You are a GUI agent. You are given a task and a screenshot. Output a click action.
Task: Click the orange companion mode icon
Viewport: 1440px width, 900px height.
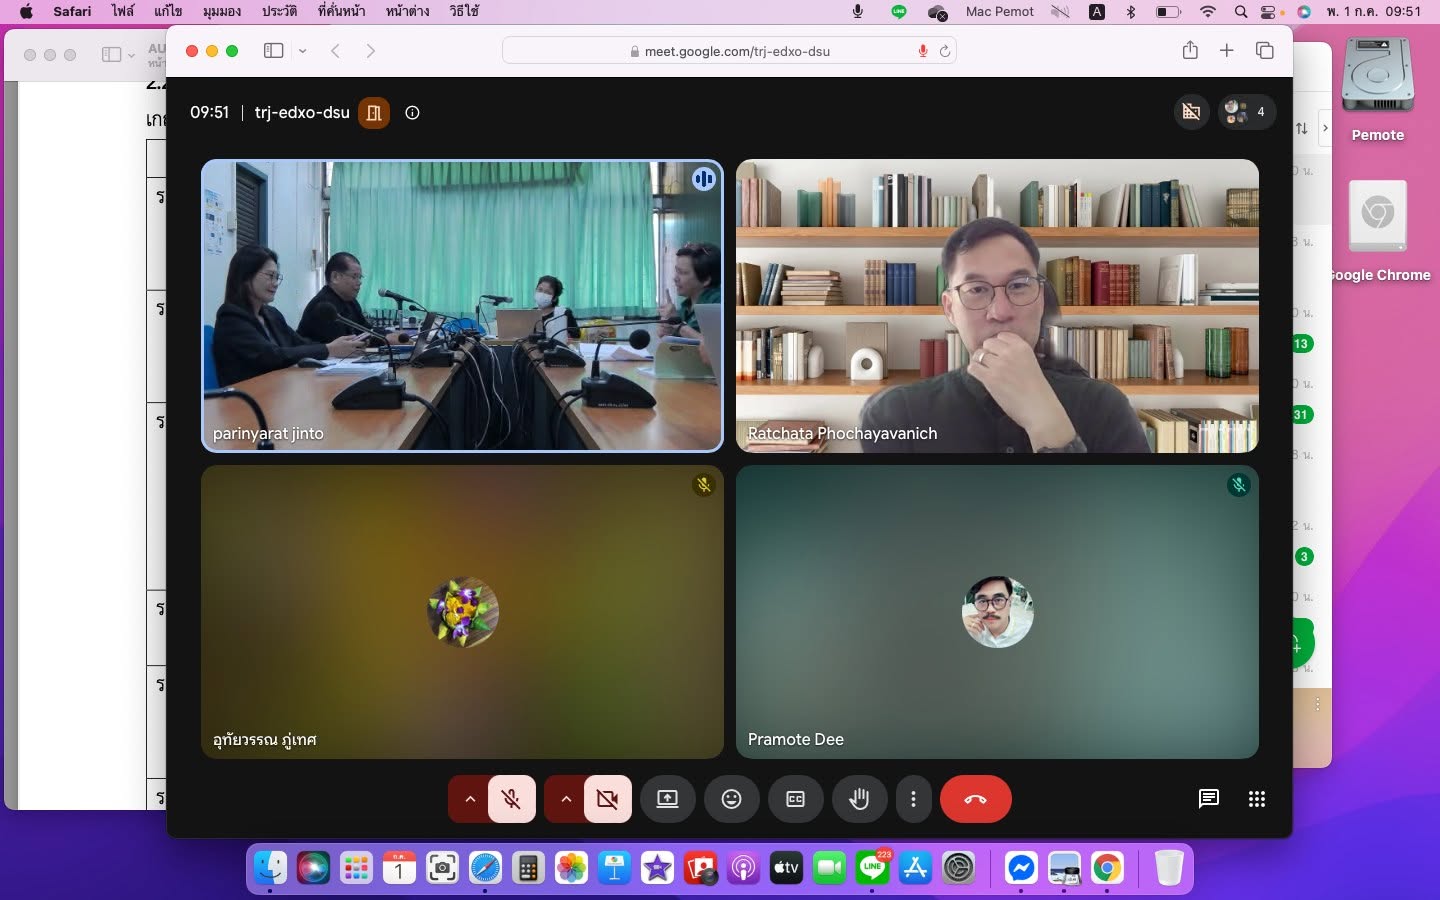pyautogui.click(x=374, y=112)
